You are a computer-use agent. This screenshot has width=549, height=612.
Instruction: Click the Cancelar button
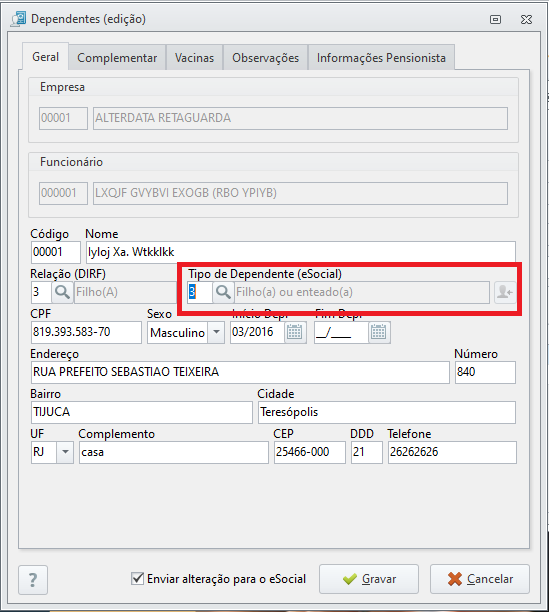pos(480,579)
